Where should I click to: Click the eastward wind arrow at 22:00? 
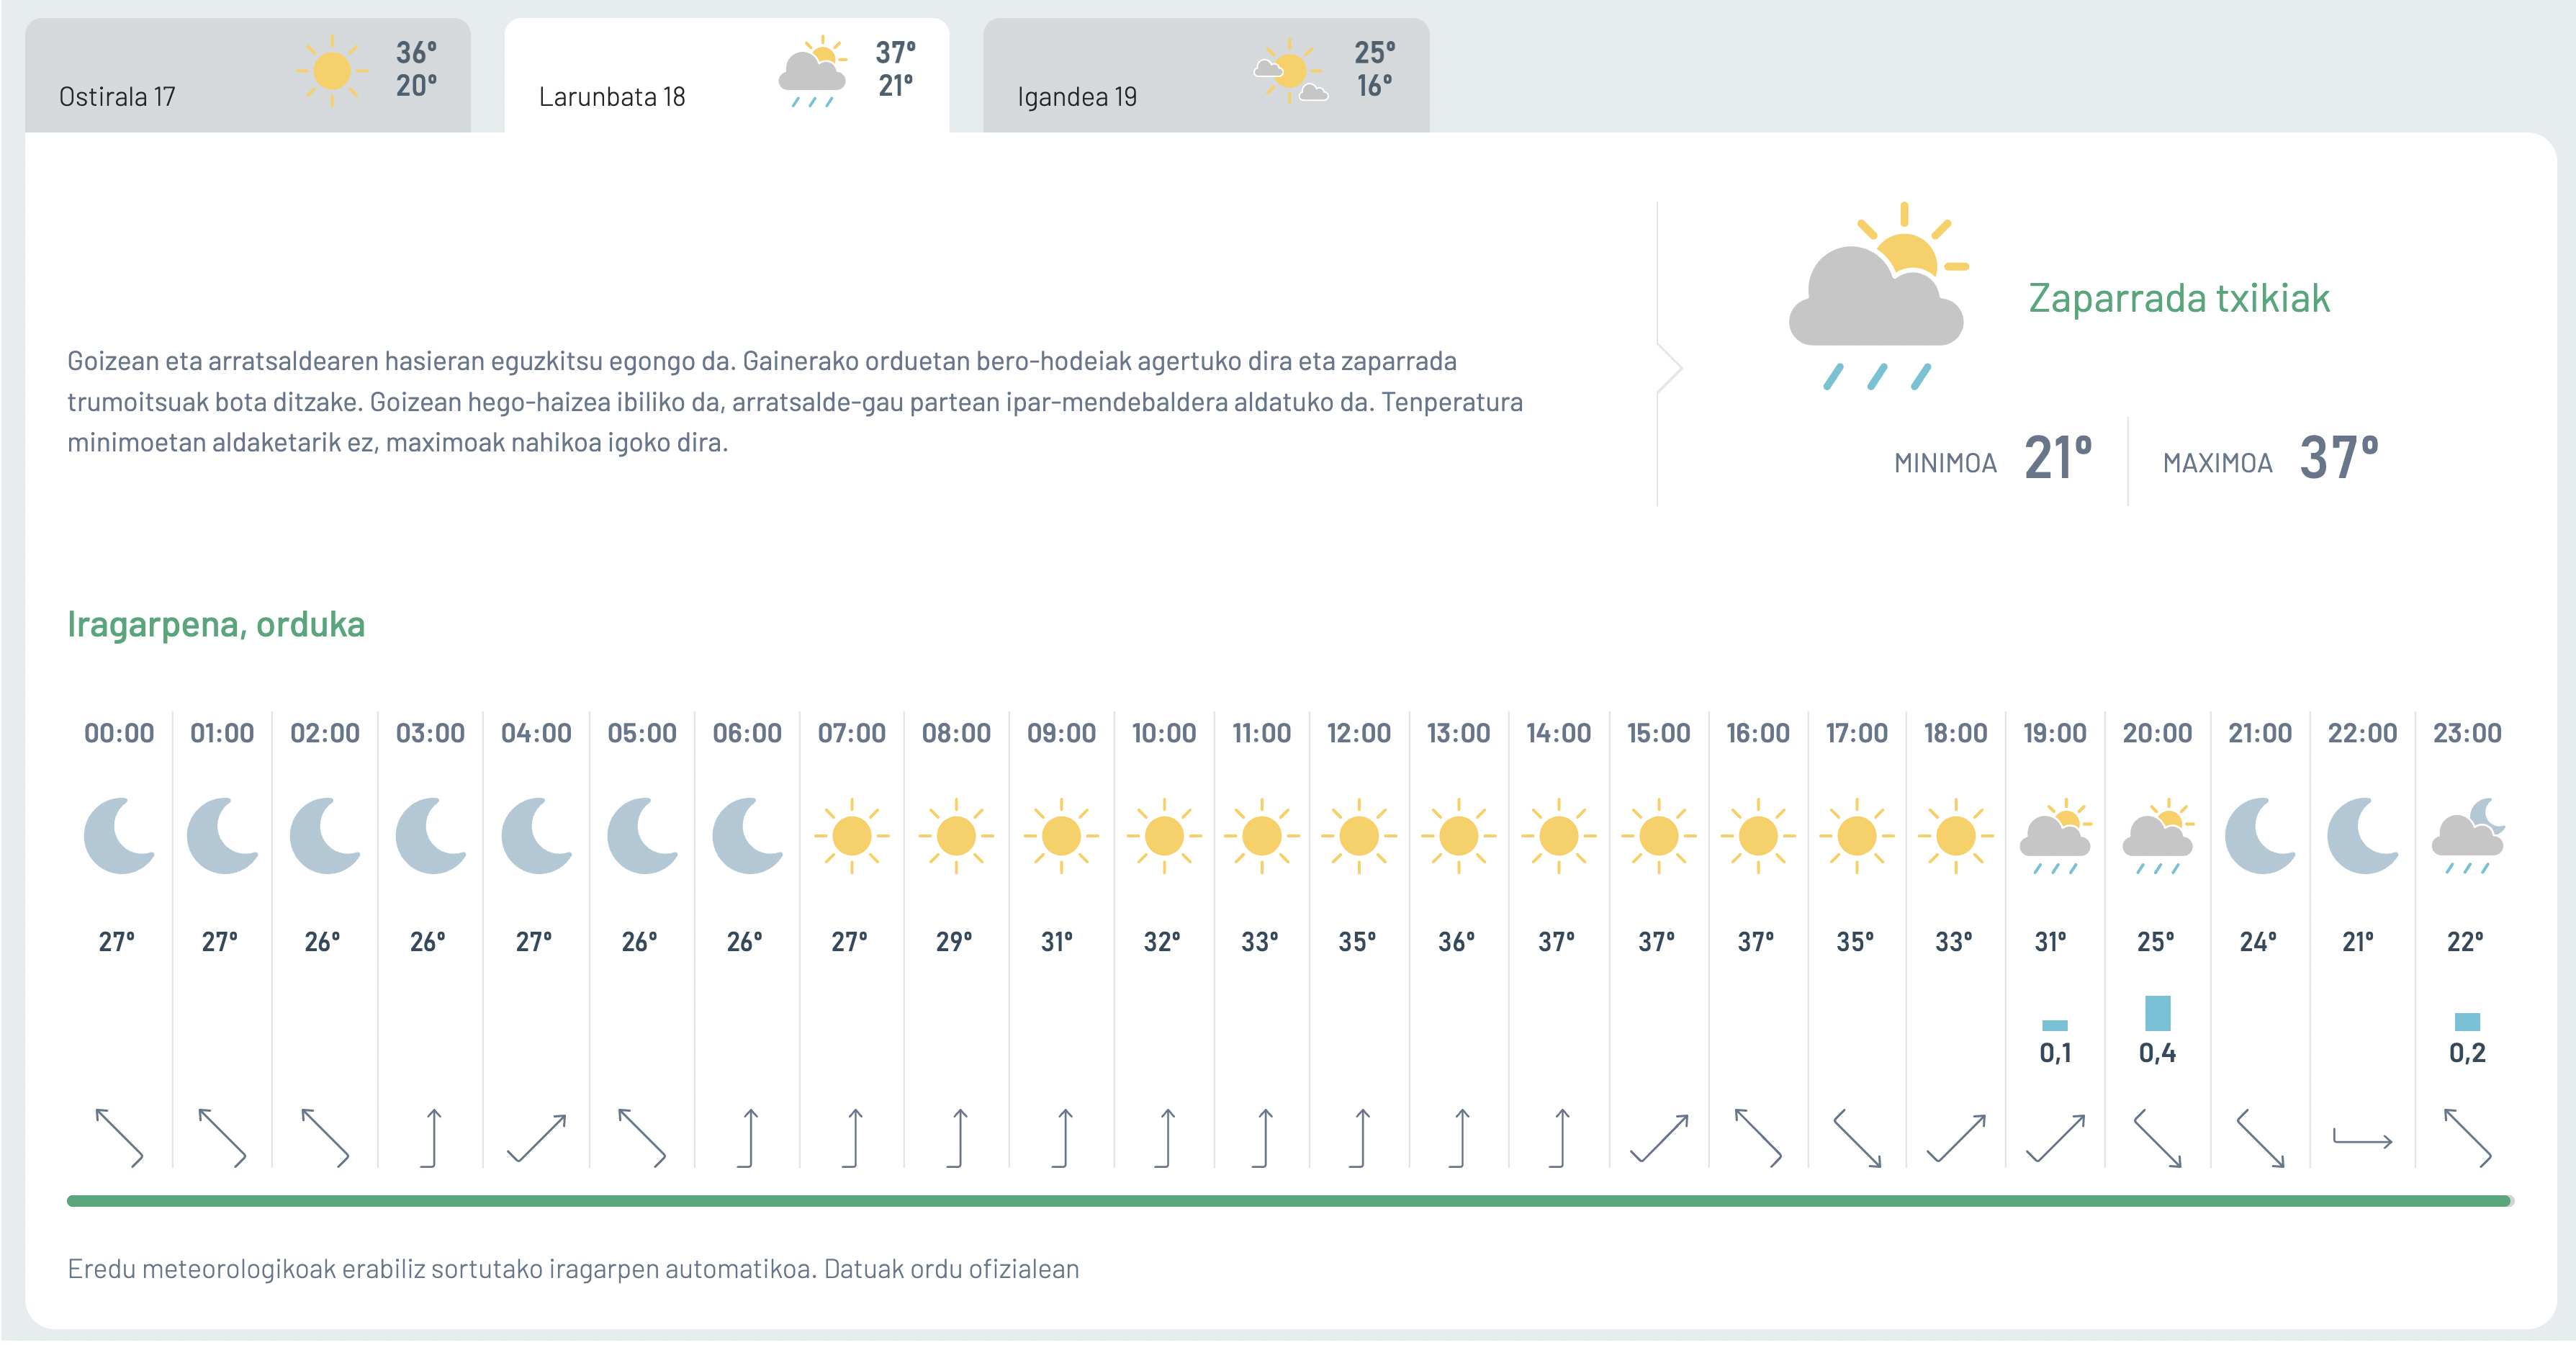pyautogui.click(x=2363, y=1138)
